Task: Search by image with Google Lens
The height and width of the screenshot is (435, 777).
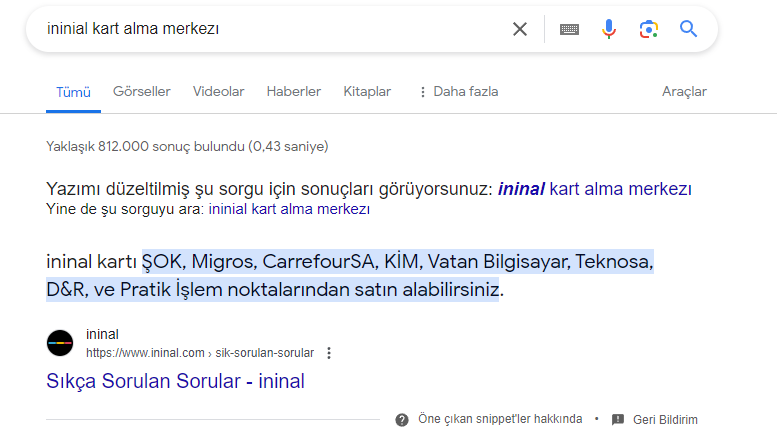Action: pos(649,29)
